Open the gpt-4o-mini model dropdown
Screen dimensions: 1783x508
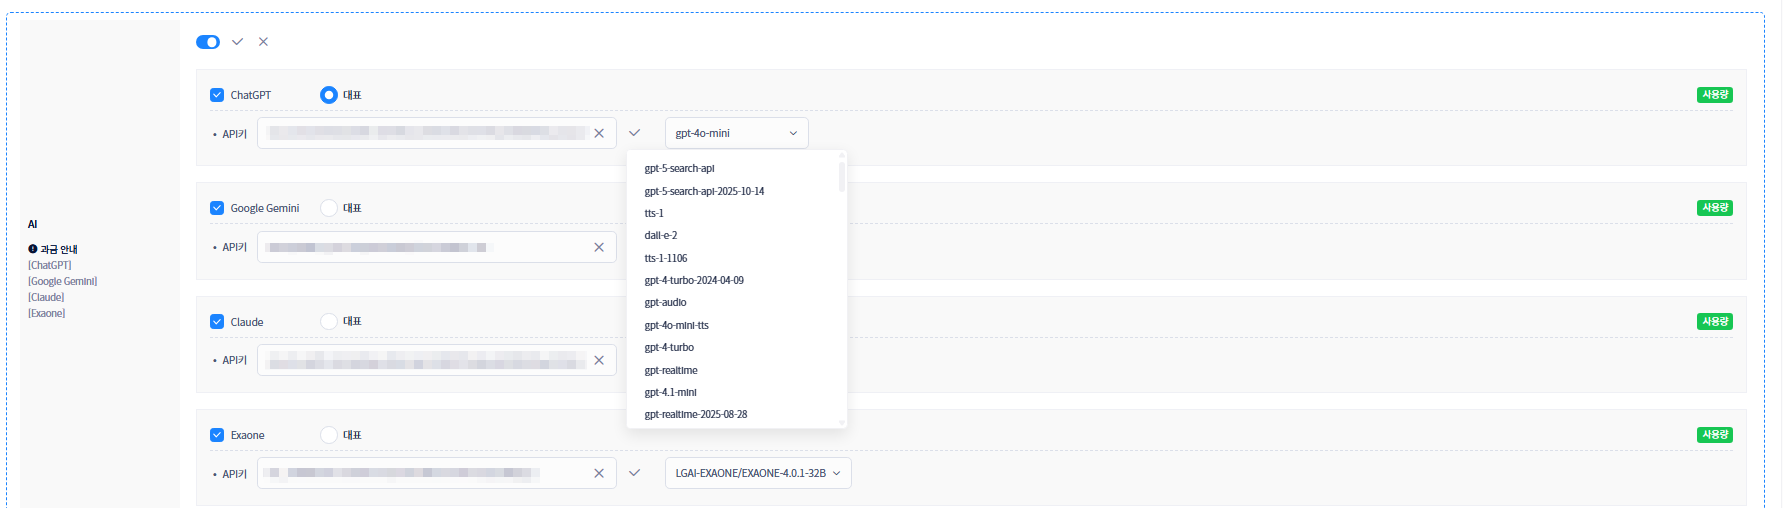[736, 133]
